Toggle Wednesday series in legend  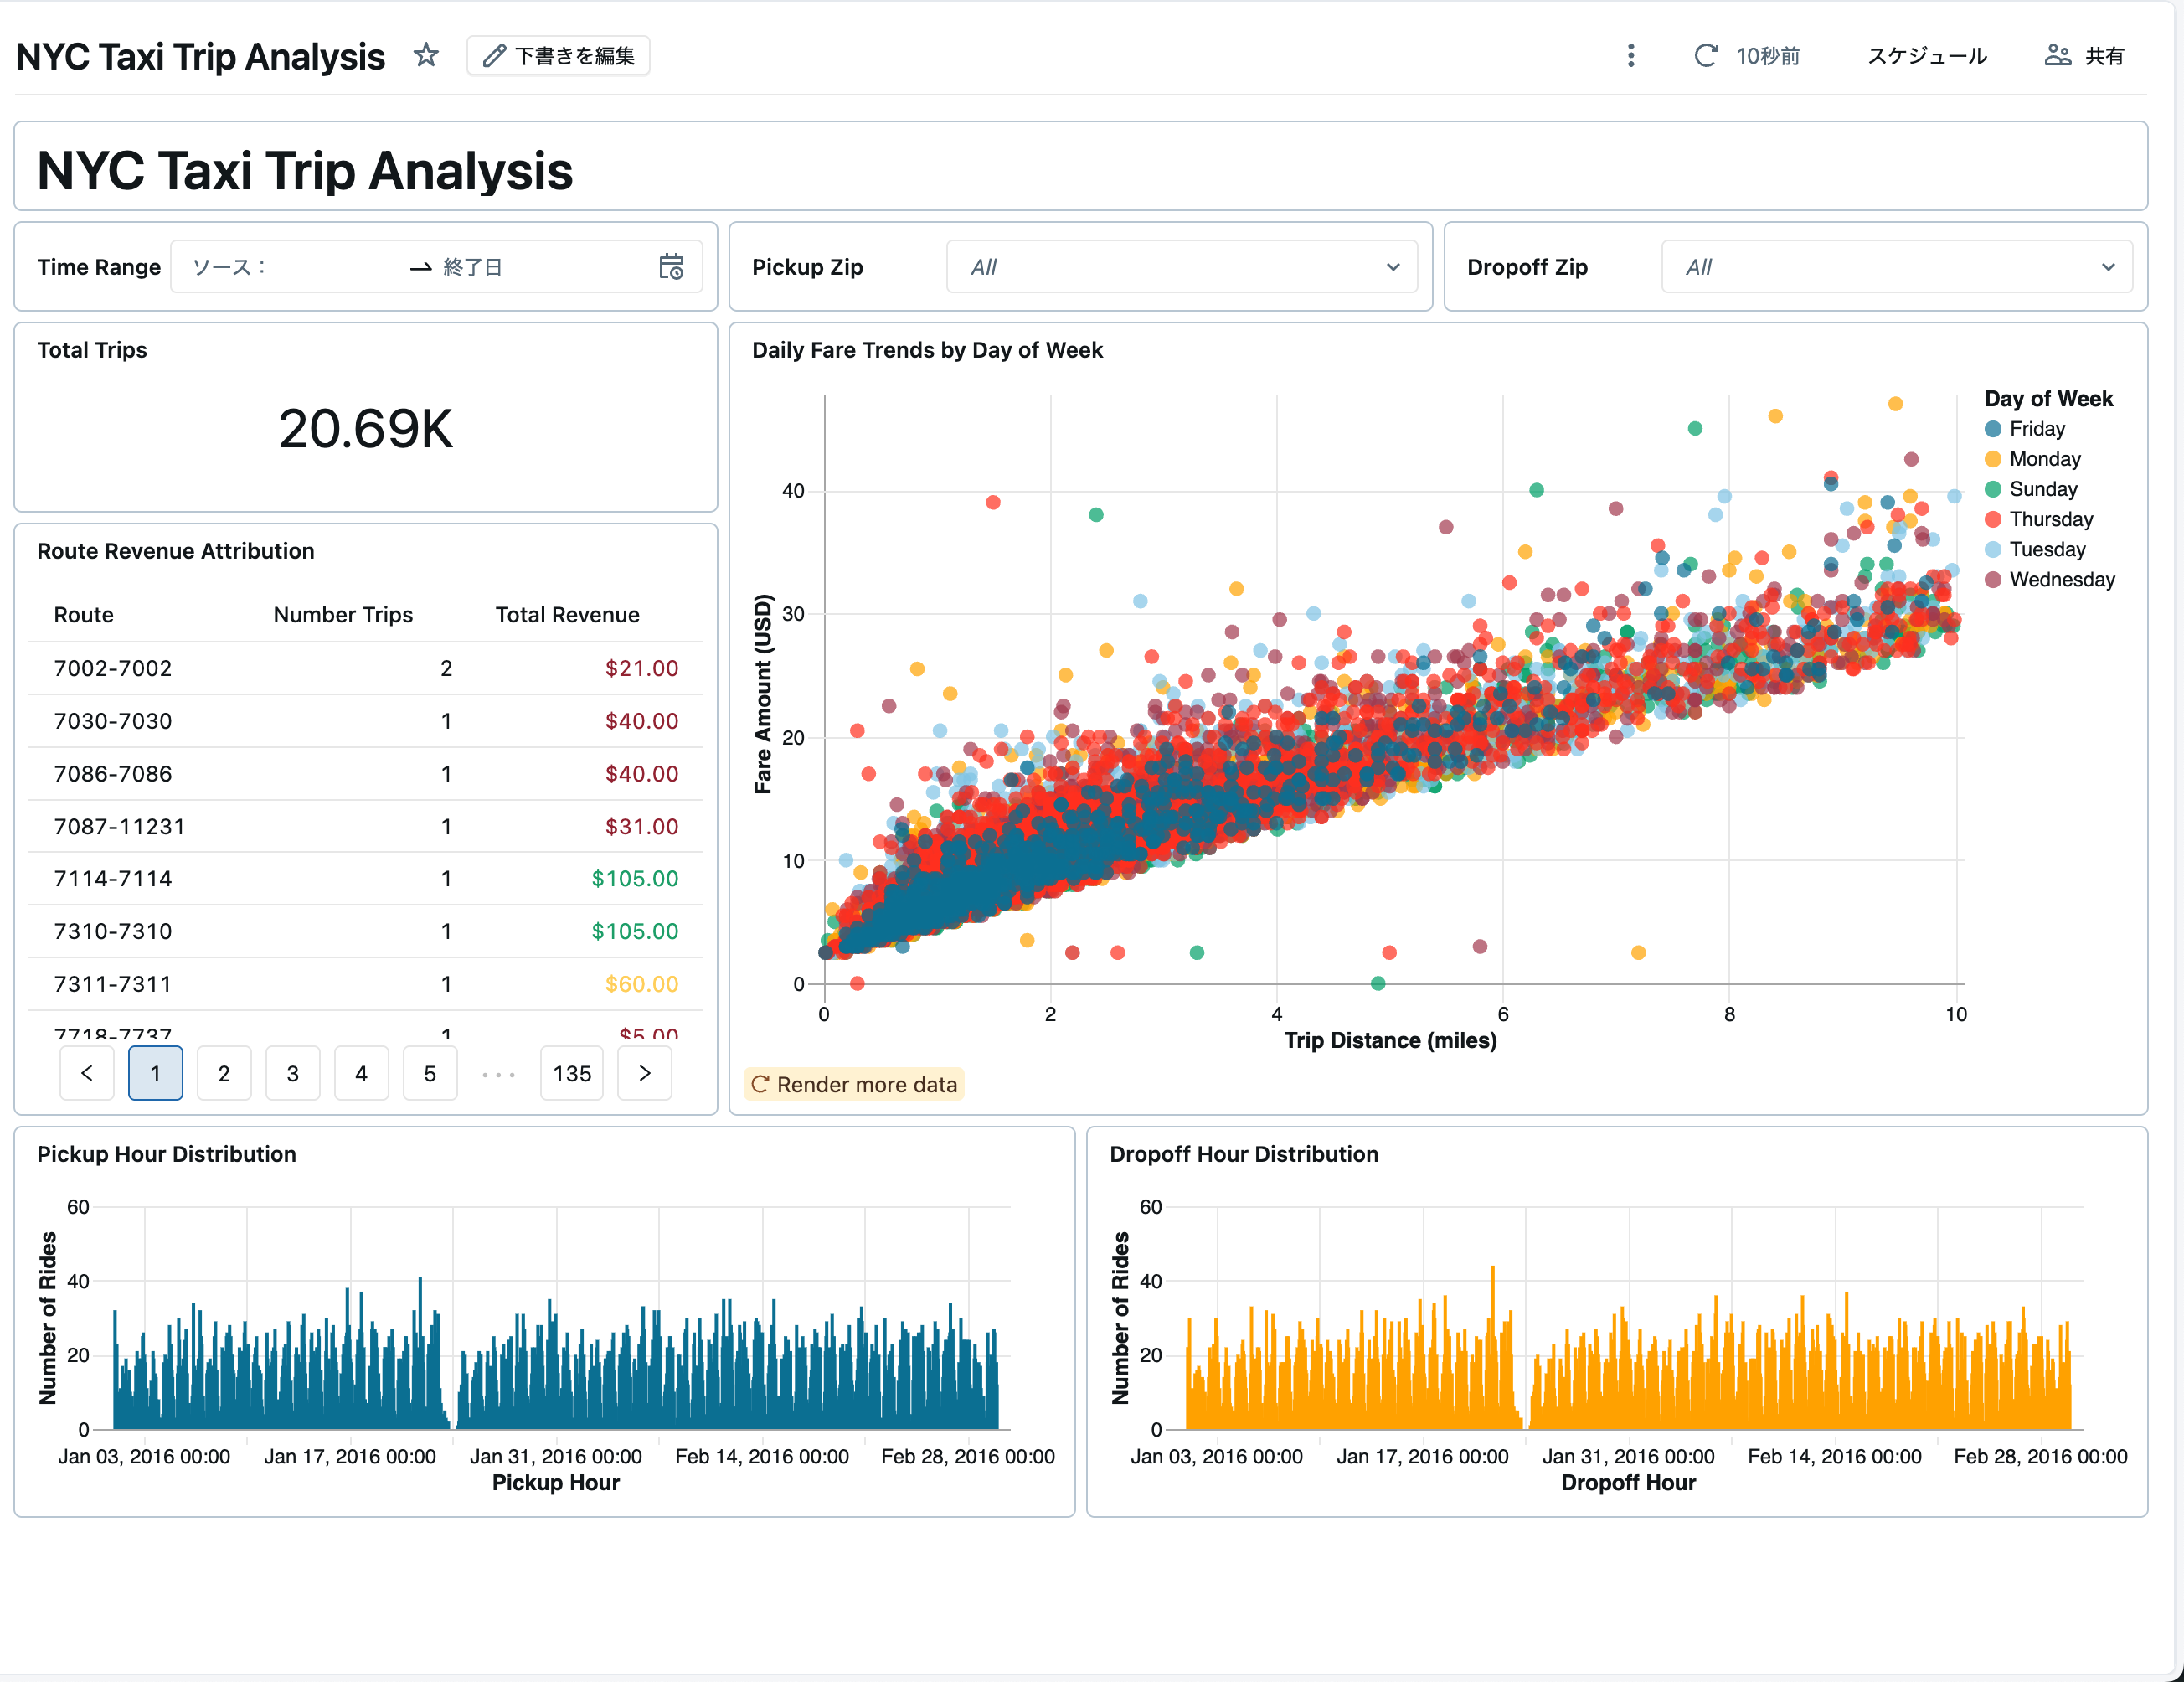tap(2060, 580)
